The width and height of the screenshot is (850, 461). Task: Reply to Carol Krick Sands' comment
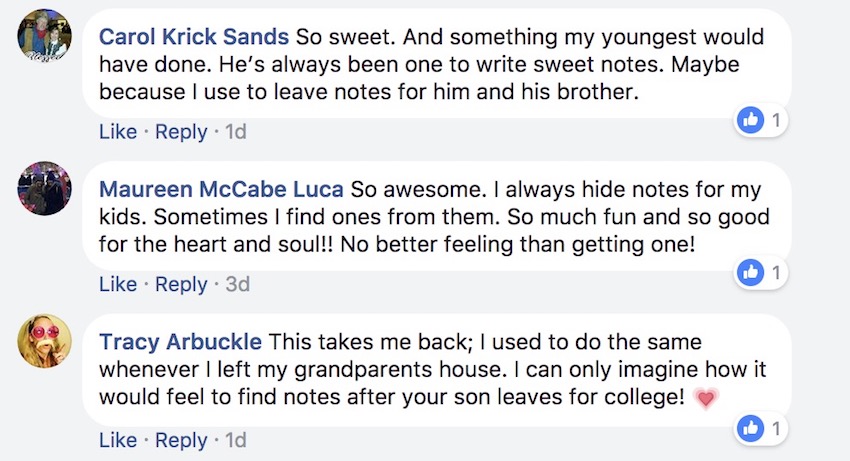[x=181, y=132]
